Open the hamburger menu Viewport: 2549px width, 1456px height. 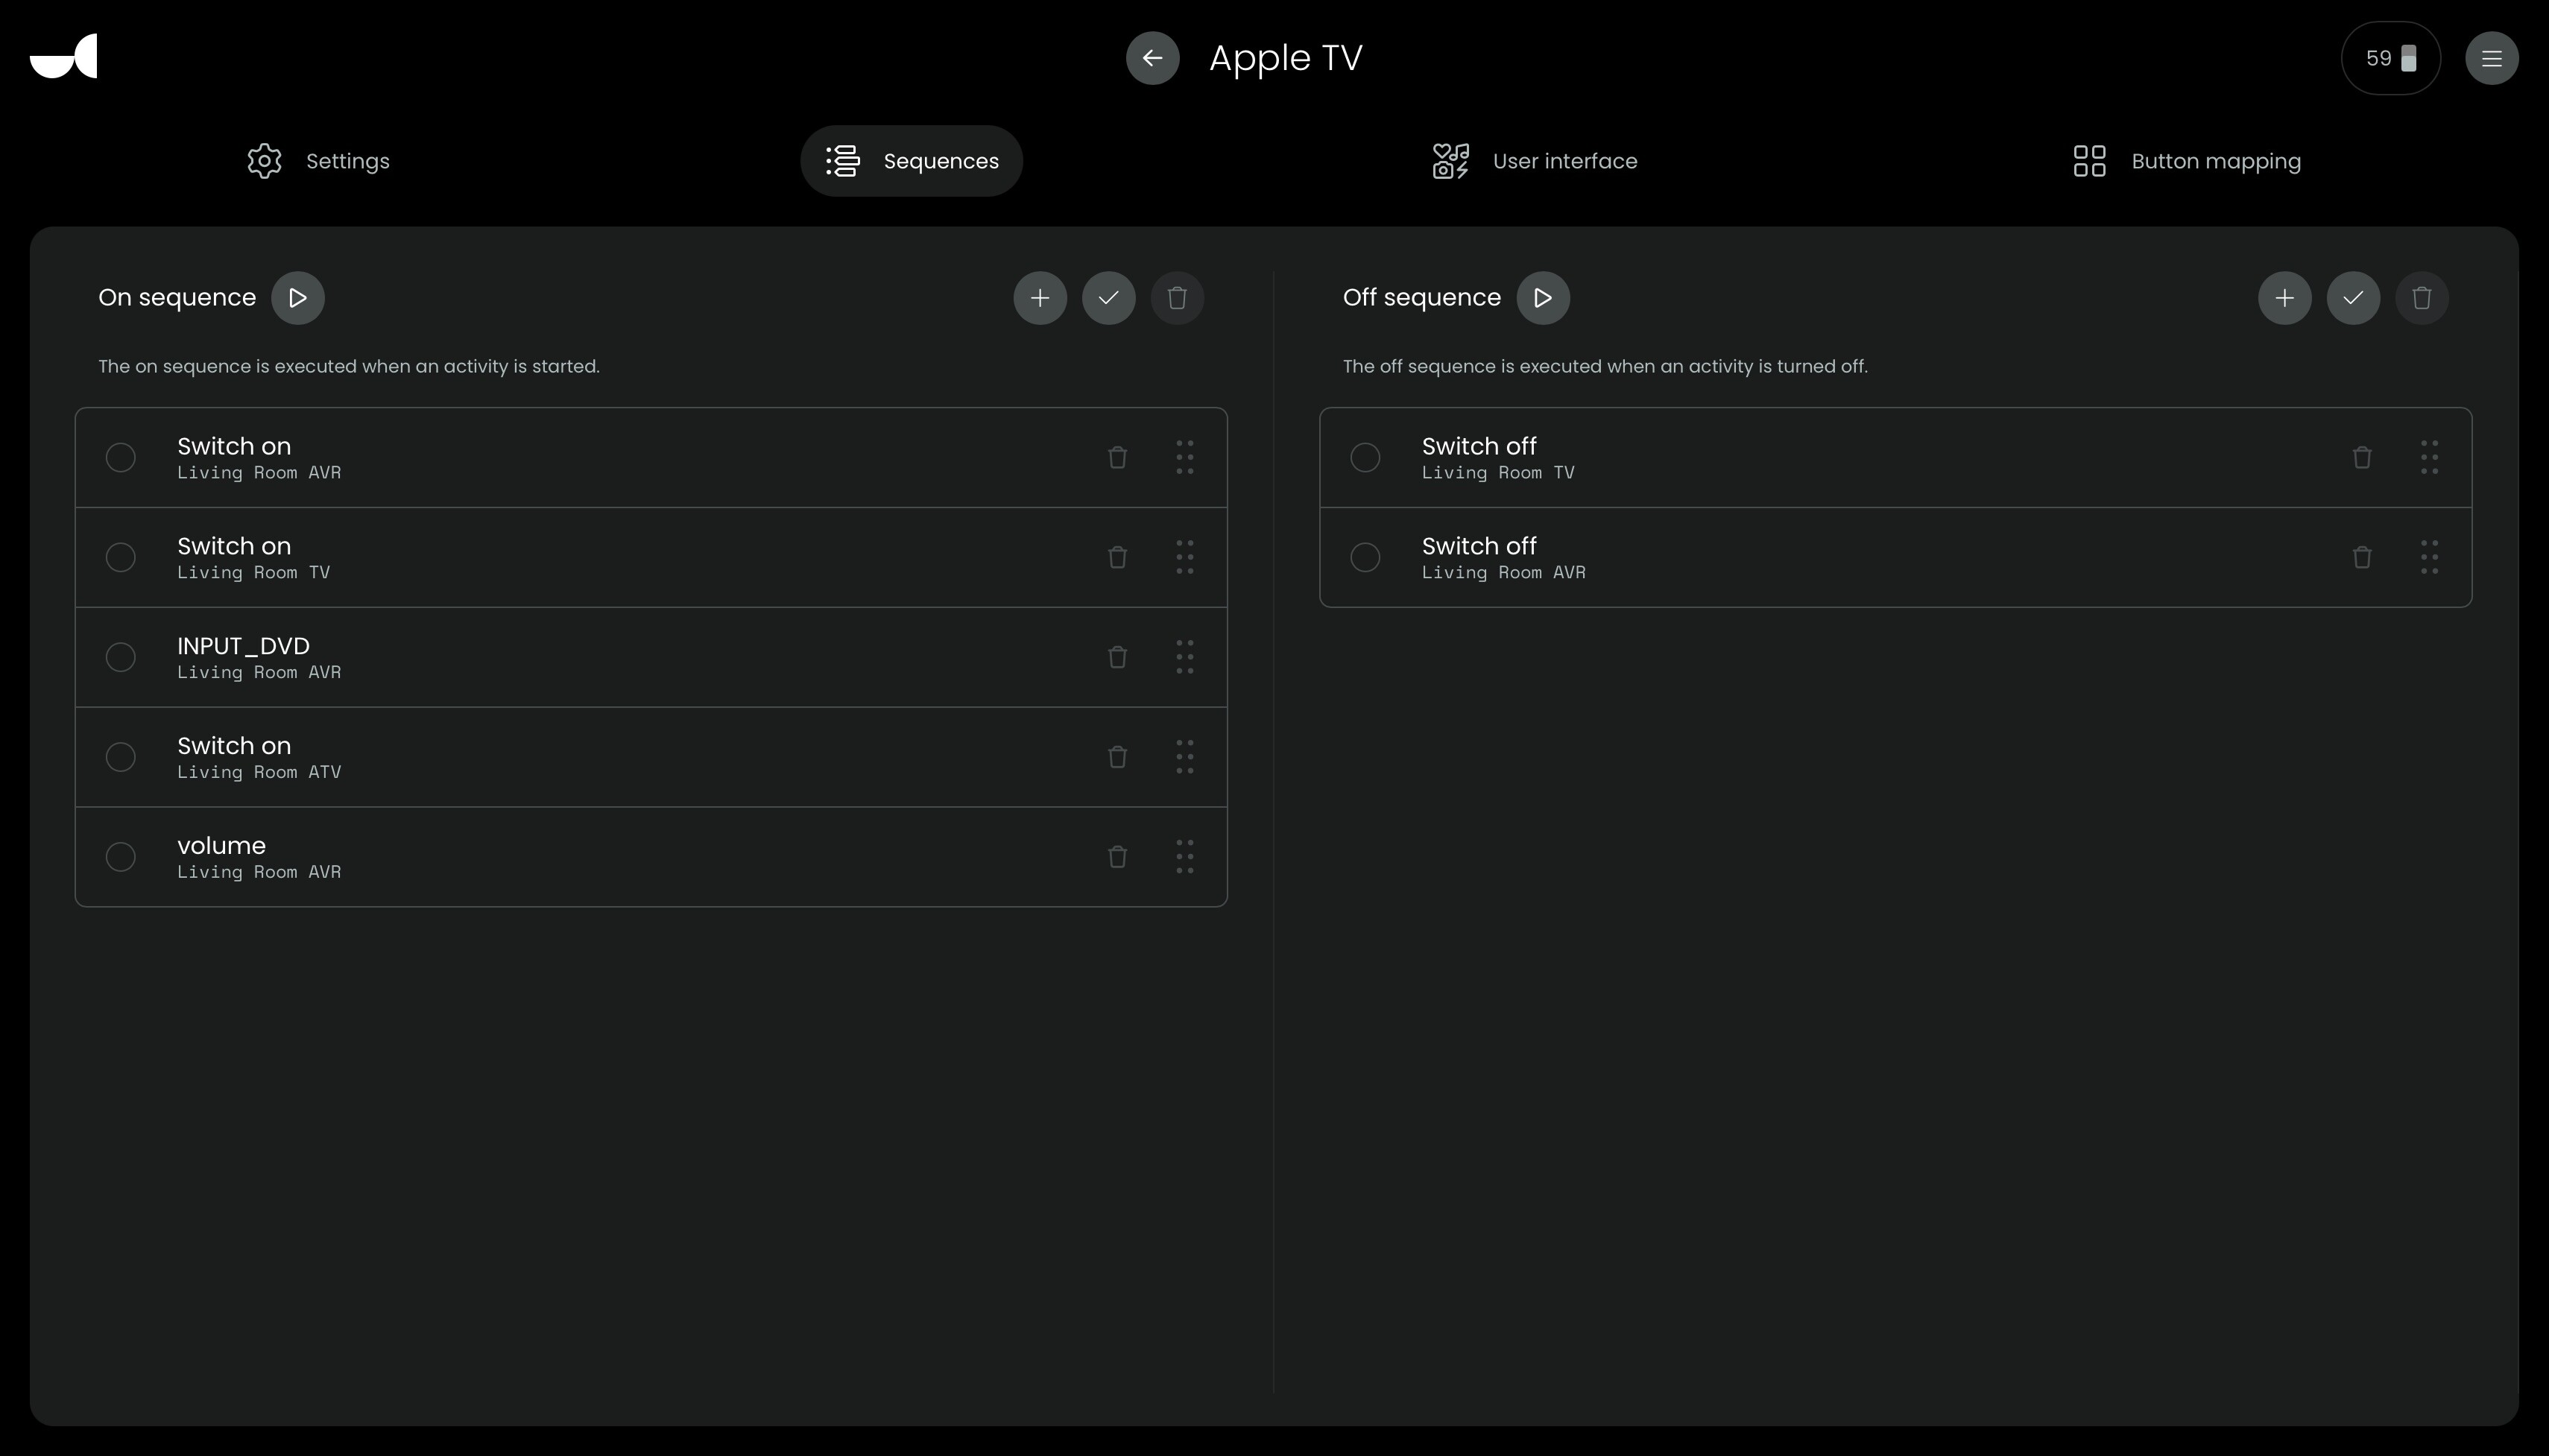point(2491,58)
